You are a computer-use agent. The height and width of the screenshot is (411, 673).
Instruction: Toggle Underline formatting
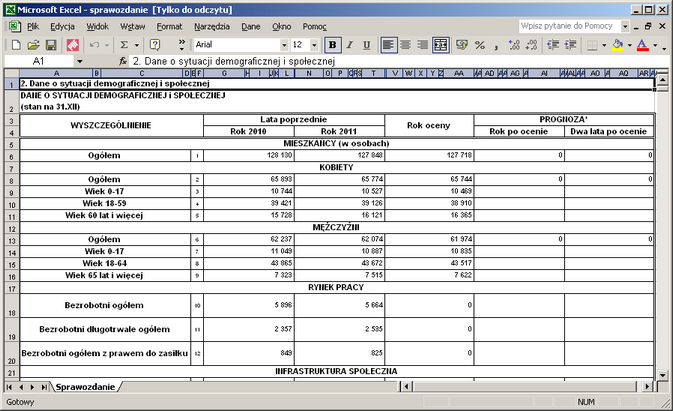(367, 45)
